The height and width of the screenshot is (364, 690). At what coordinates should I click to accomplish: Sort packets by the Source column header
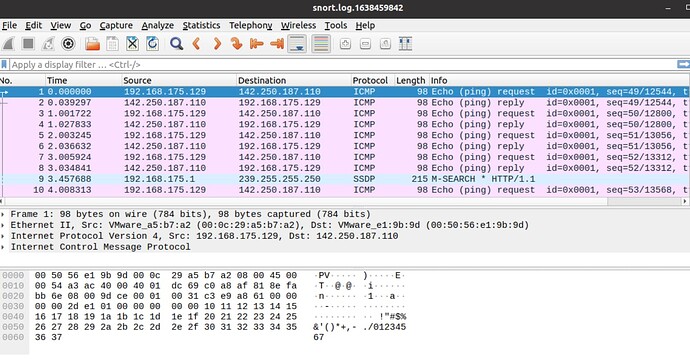[179, 81]
